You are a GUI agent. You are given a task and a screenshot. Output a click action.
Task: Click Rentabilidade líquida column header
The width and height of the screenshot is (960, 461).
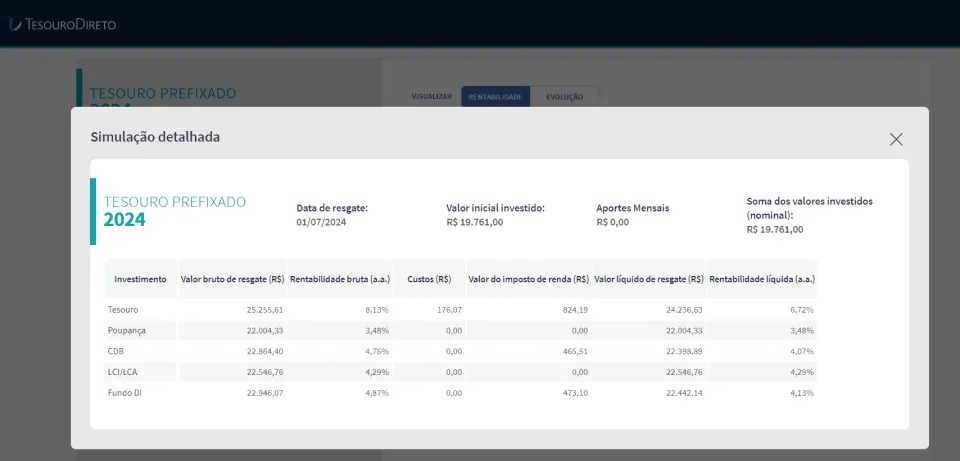click(762, 279)
